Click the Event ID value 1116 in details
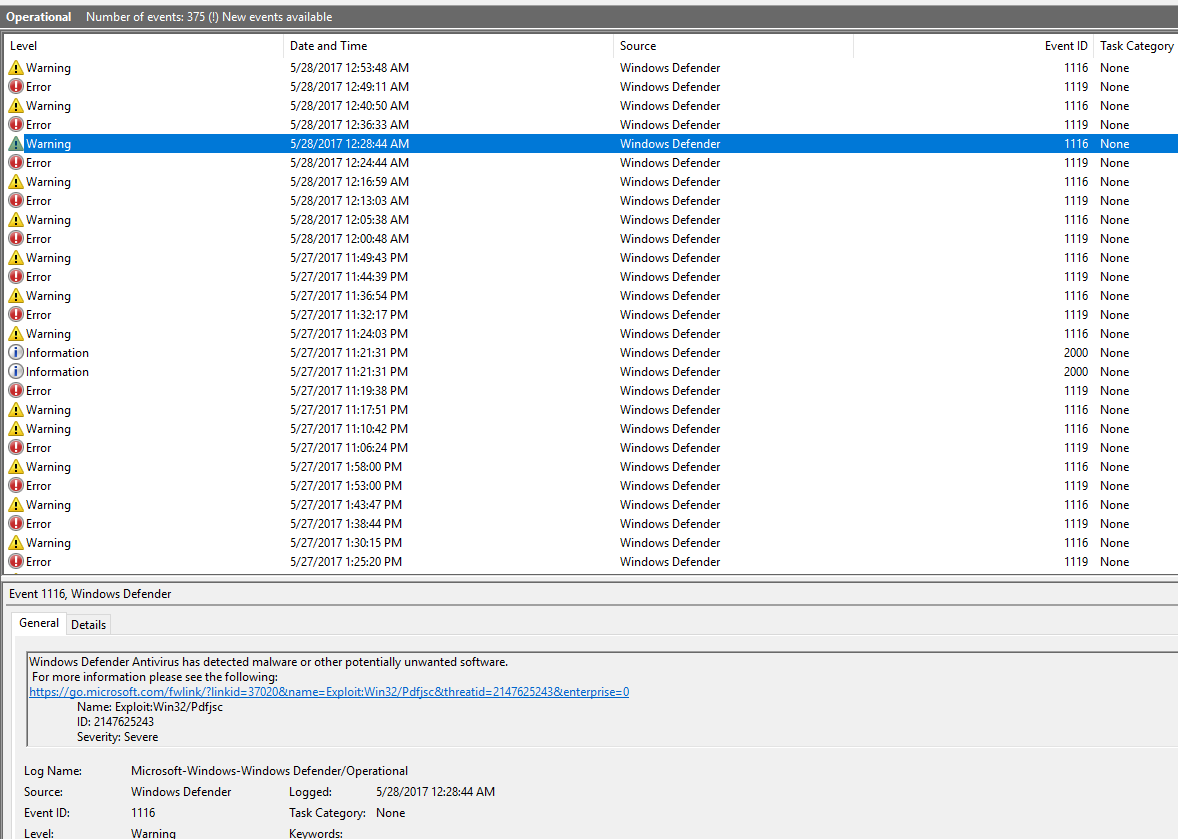The height and width of the screenshot is (839, 1178). (x=143, y=813)
